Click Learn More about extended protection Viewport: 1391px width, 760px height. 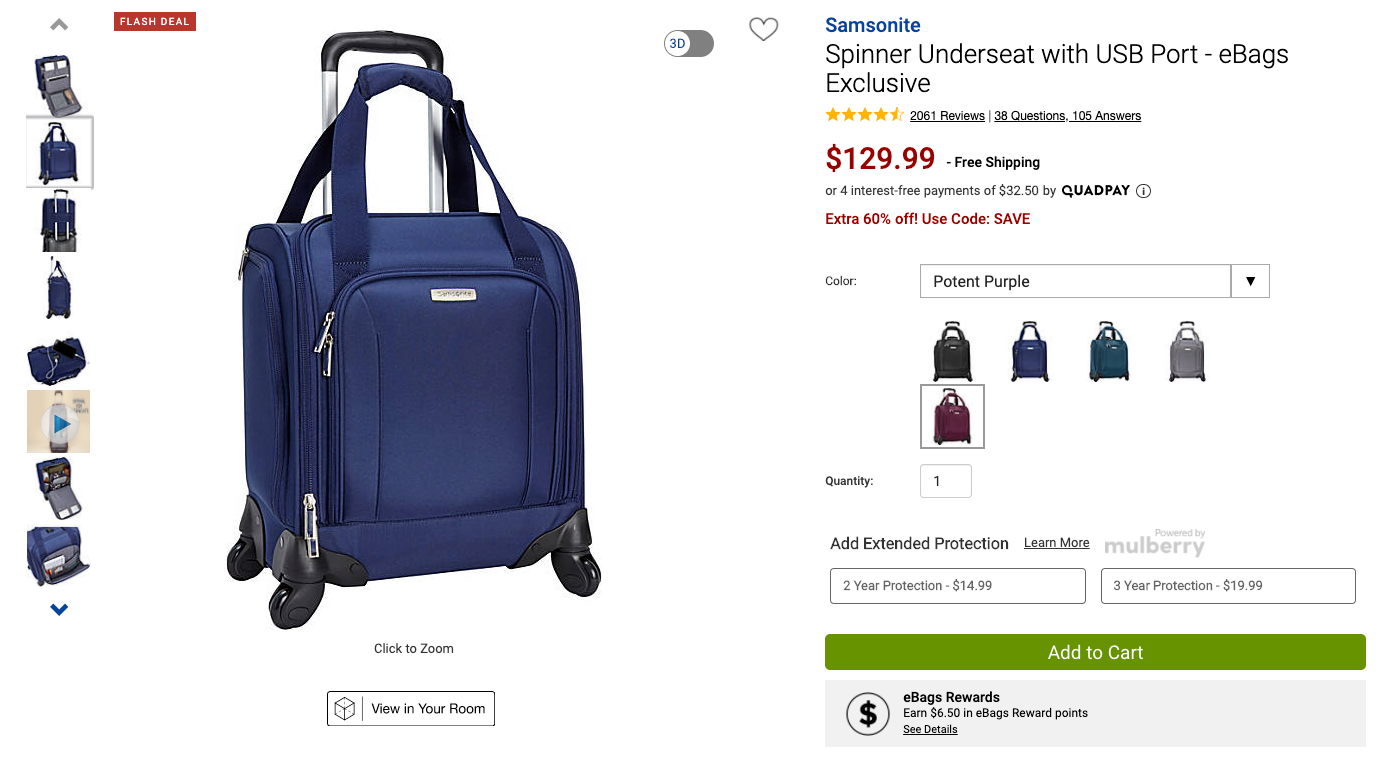coord(1056,543)
